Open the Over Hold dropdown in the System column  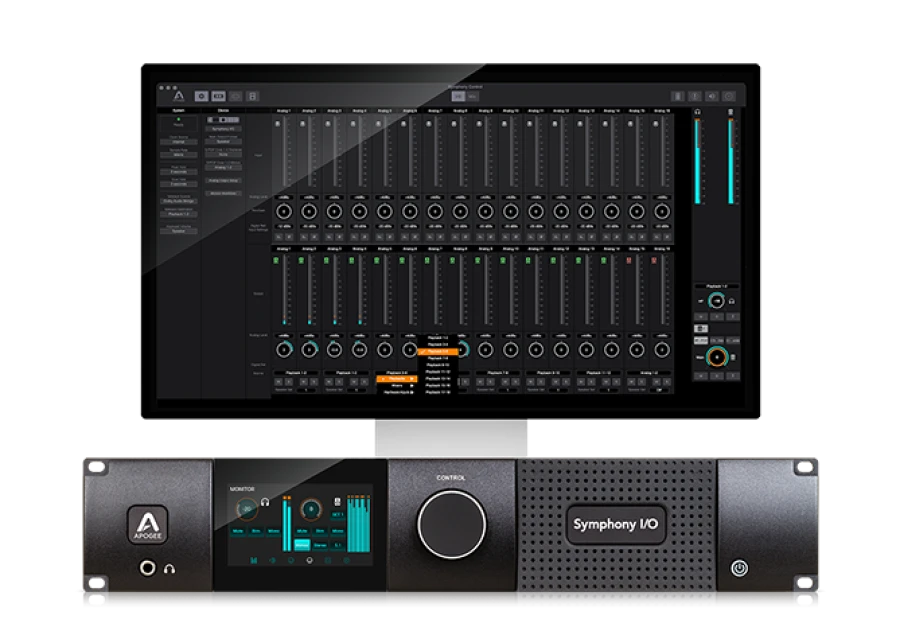click(179, 184)
